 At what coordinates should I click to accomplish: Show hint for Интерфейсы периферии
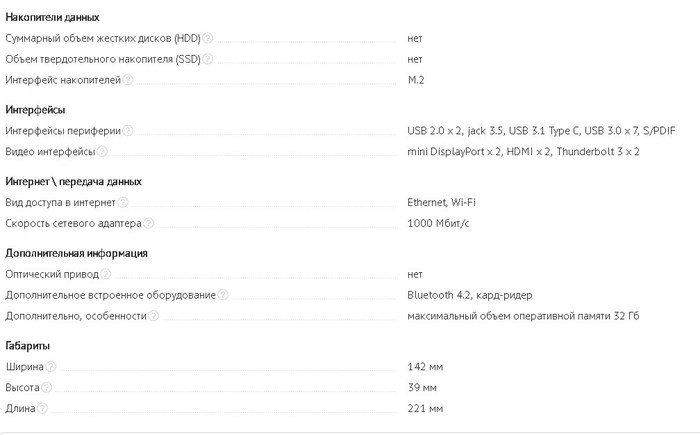tap(128, 130)
